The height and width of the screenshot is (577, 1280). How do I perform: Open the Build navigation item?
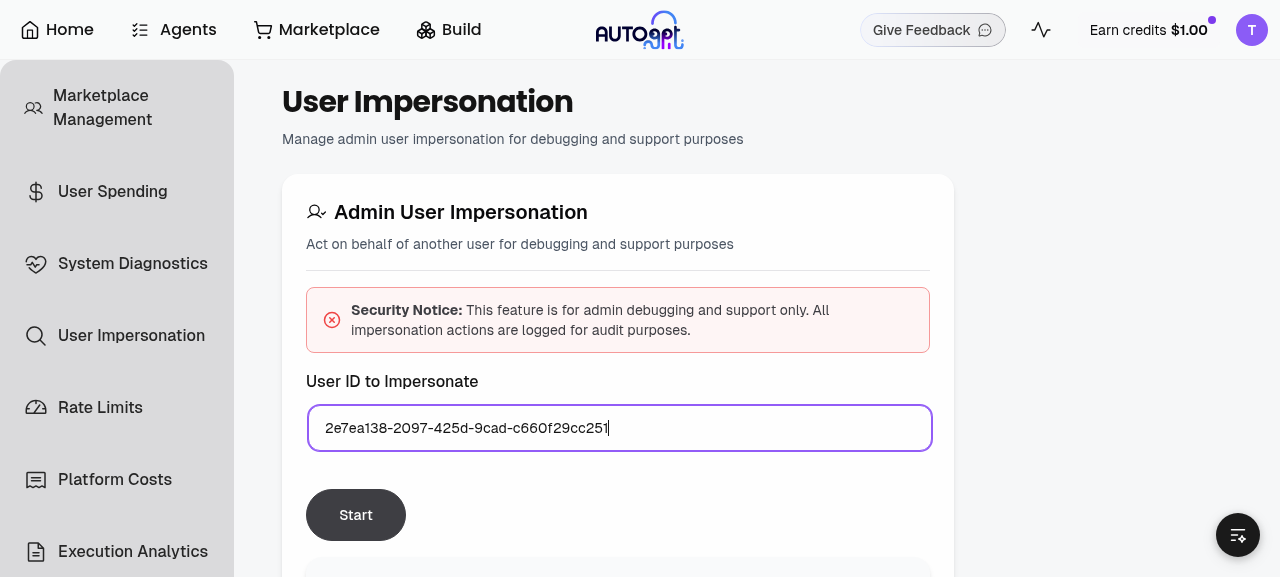point(449,30)
